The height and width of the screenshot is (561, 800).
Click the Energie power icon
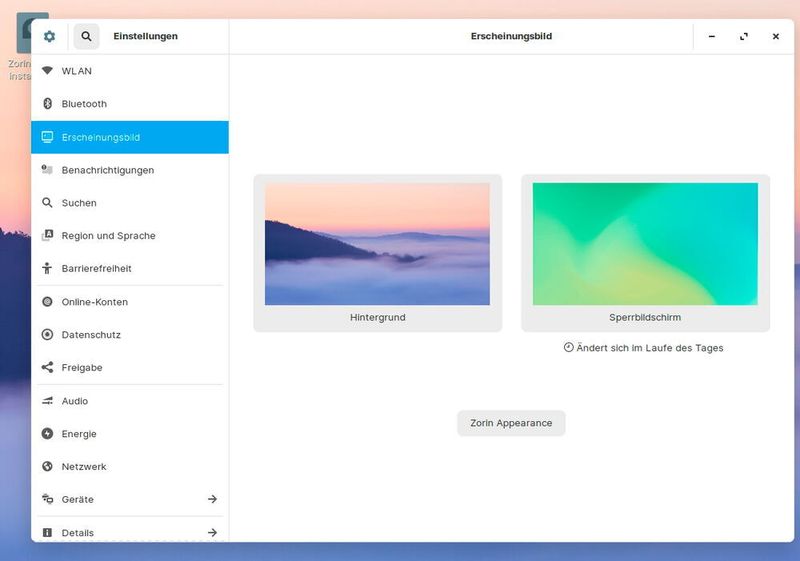[x=47, y=434]
